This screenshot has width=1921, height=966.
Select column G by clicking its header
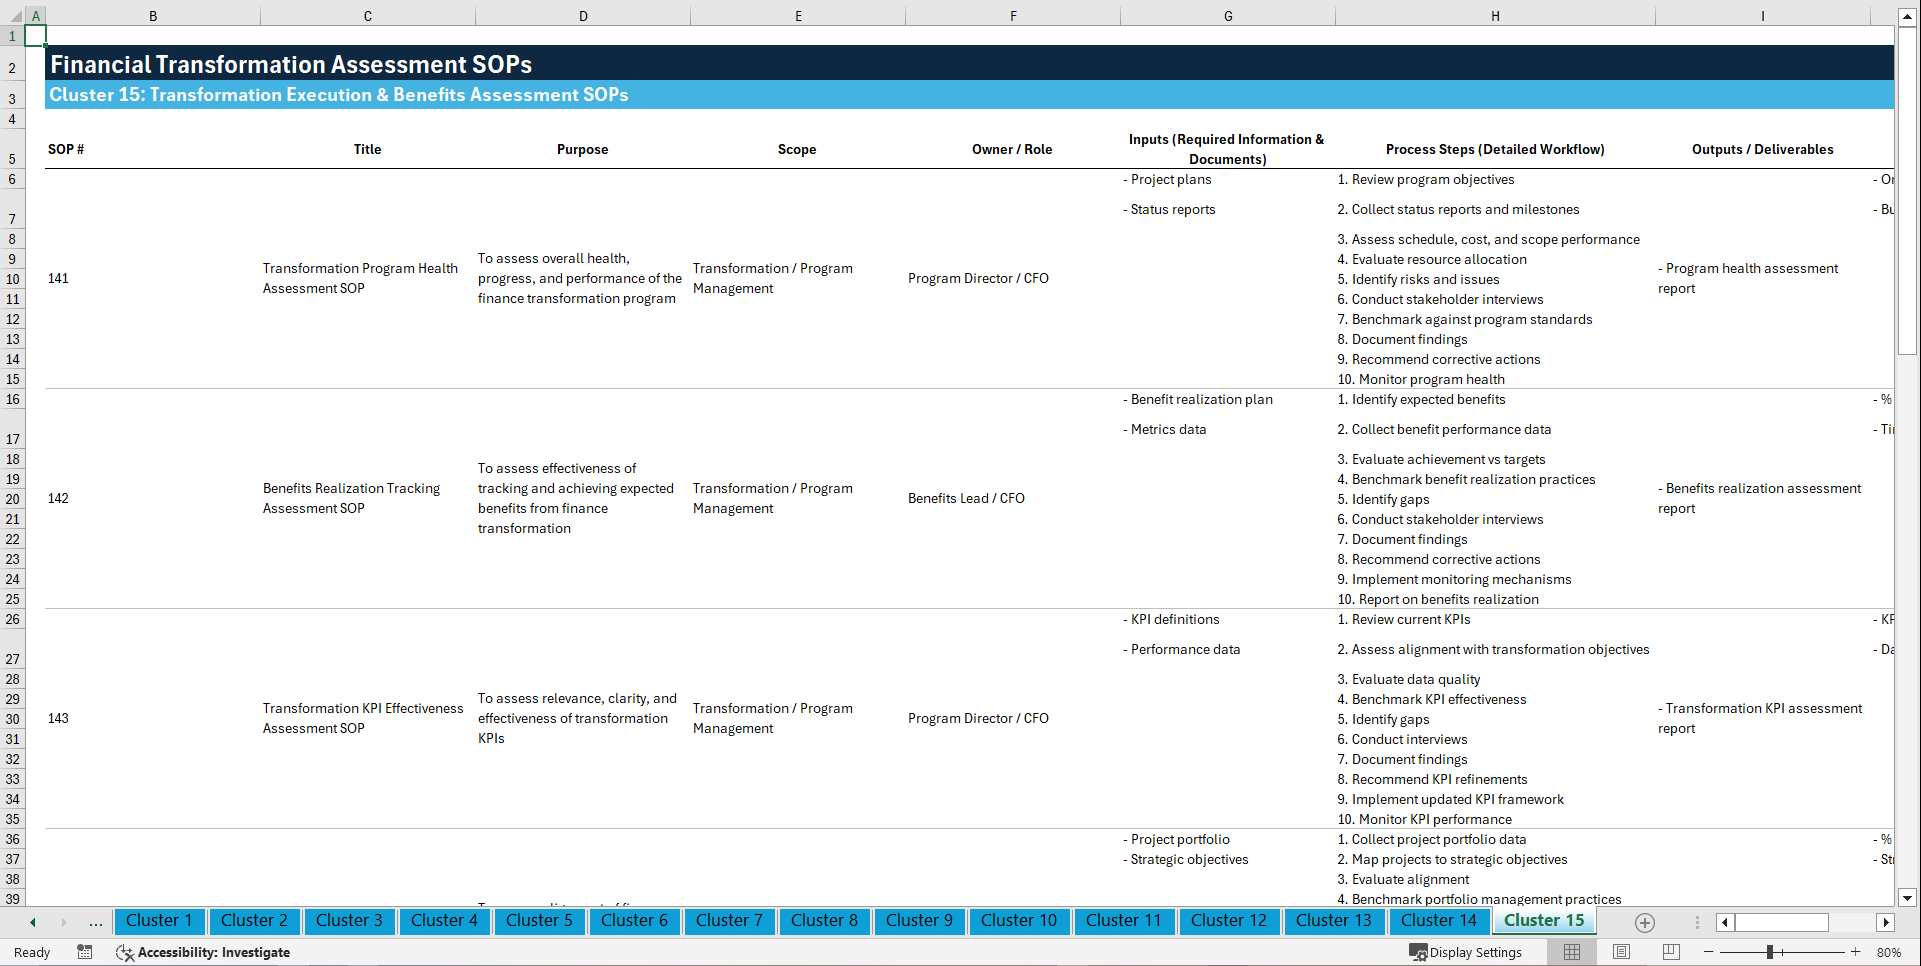tap(1227, 16)
